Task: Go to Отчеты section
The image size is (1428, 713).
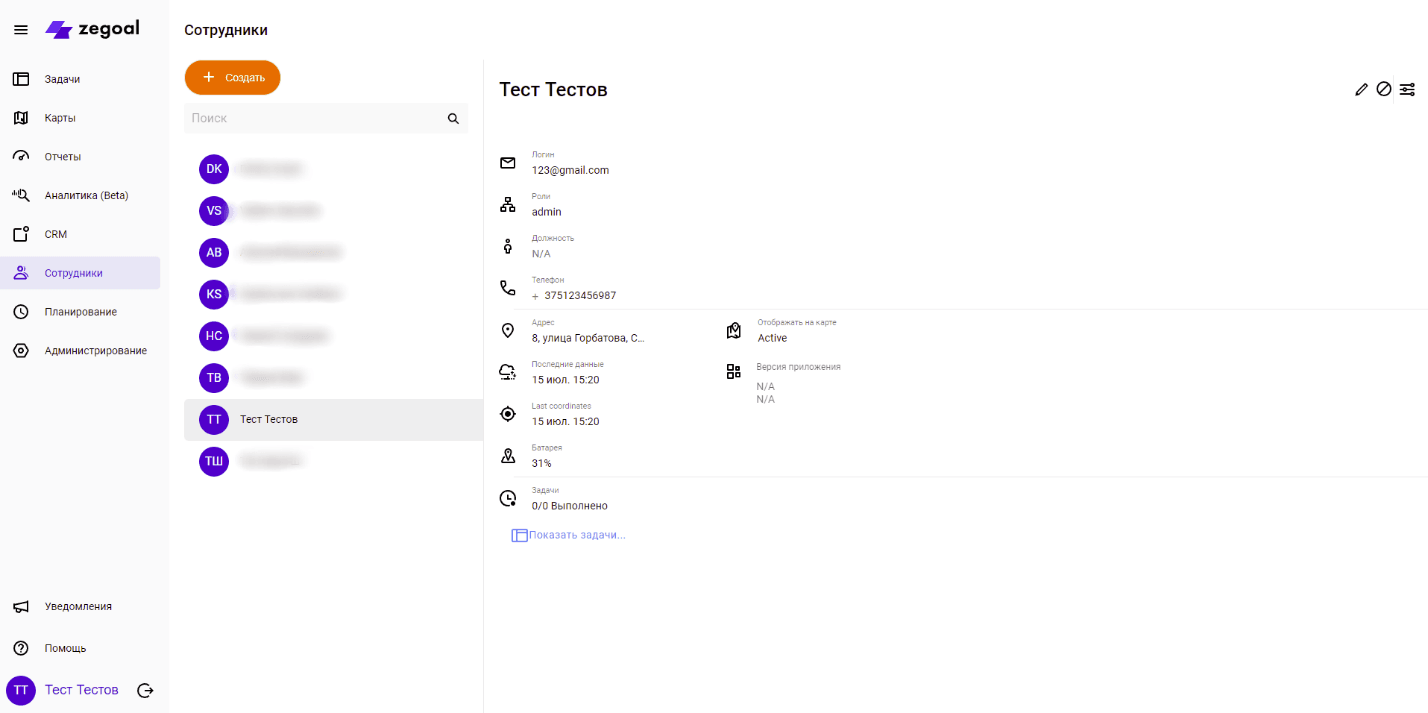Action: (x=62, y=157)
